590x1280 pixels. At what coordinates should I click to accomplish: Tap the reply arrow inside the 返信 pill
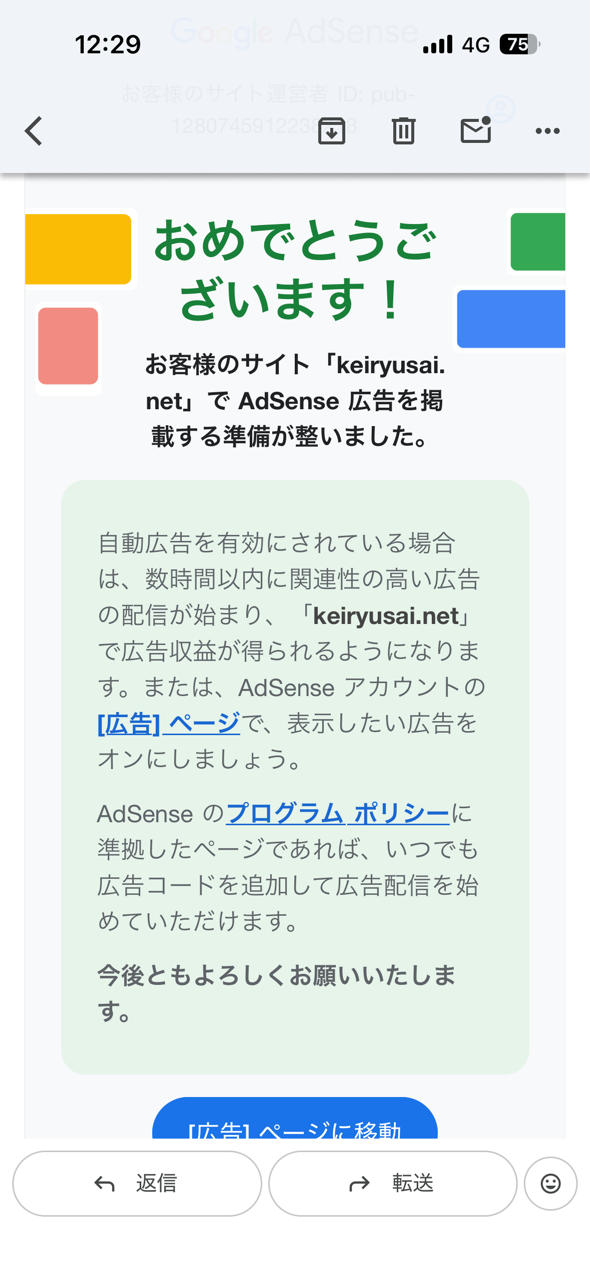click(103, 1183)
